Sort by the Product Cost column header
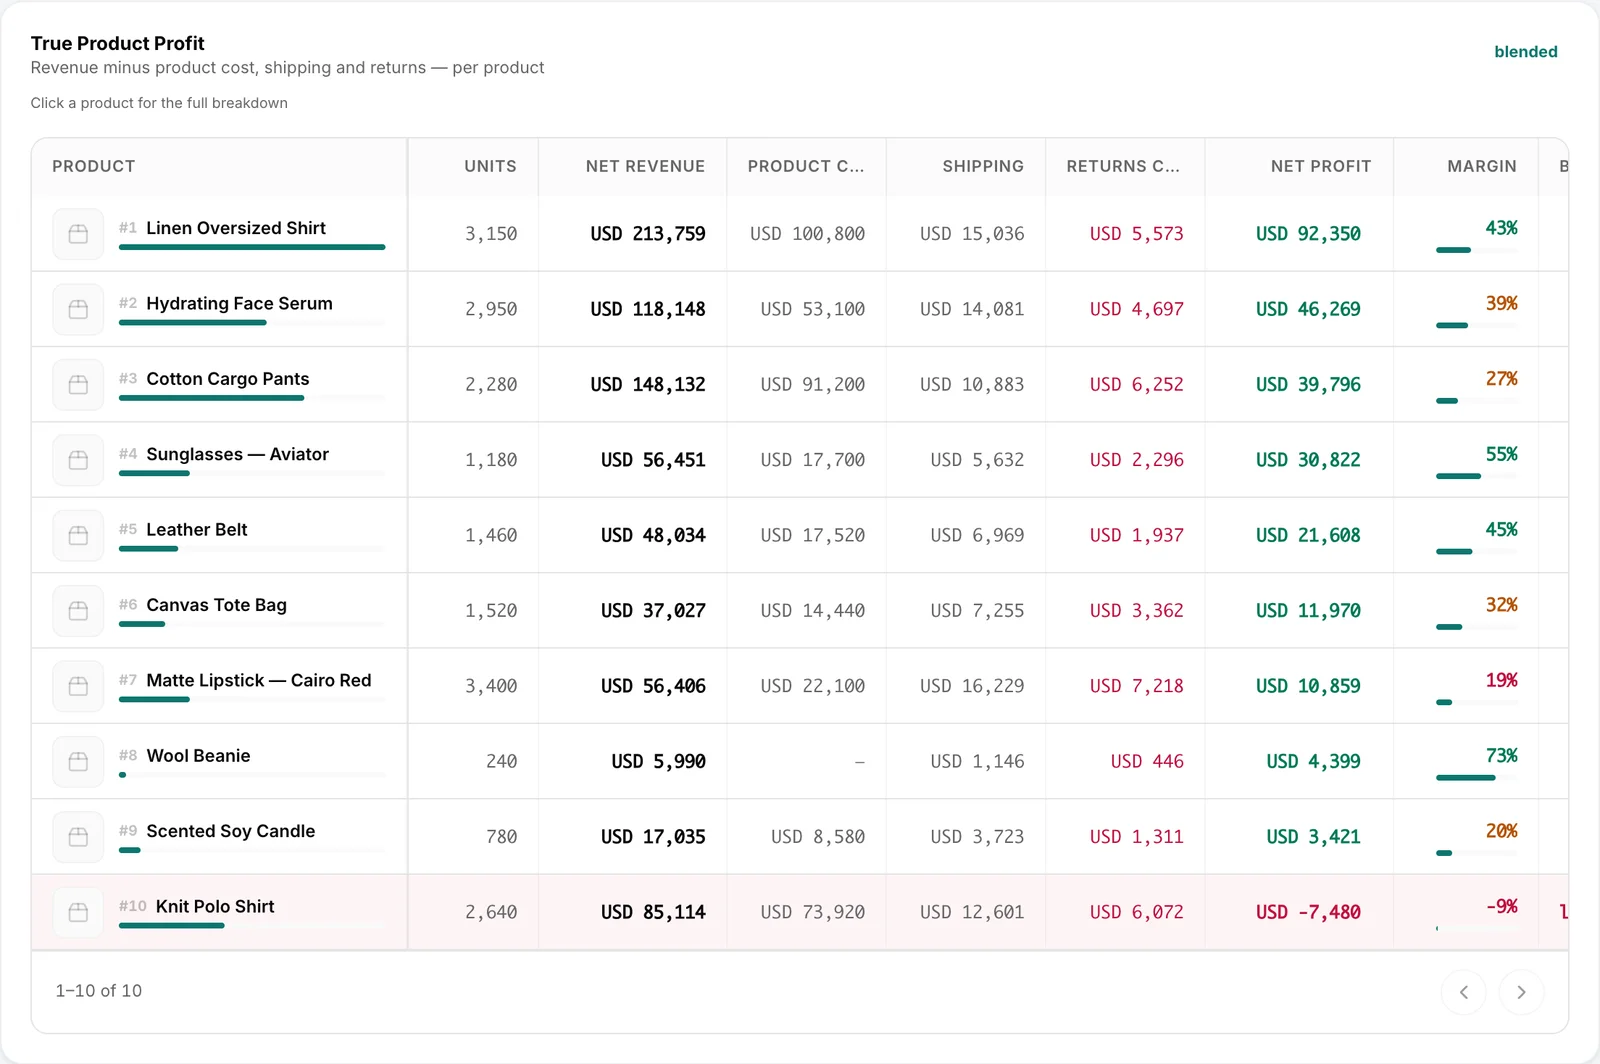Viewport: 1600px width, 1064px height. click(806, 166)
